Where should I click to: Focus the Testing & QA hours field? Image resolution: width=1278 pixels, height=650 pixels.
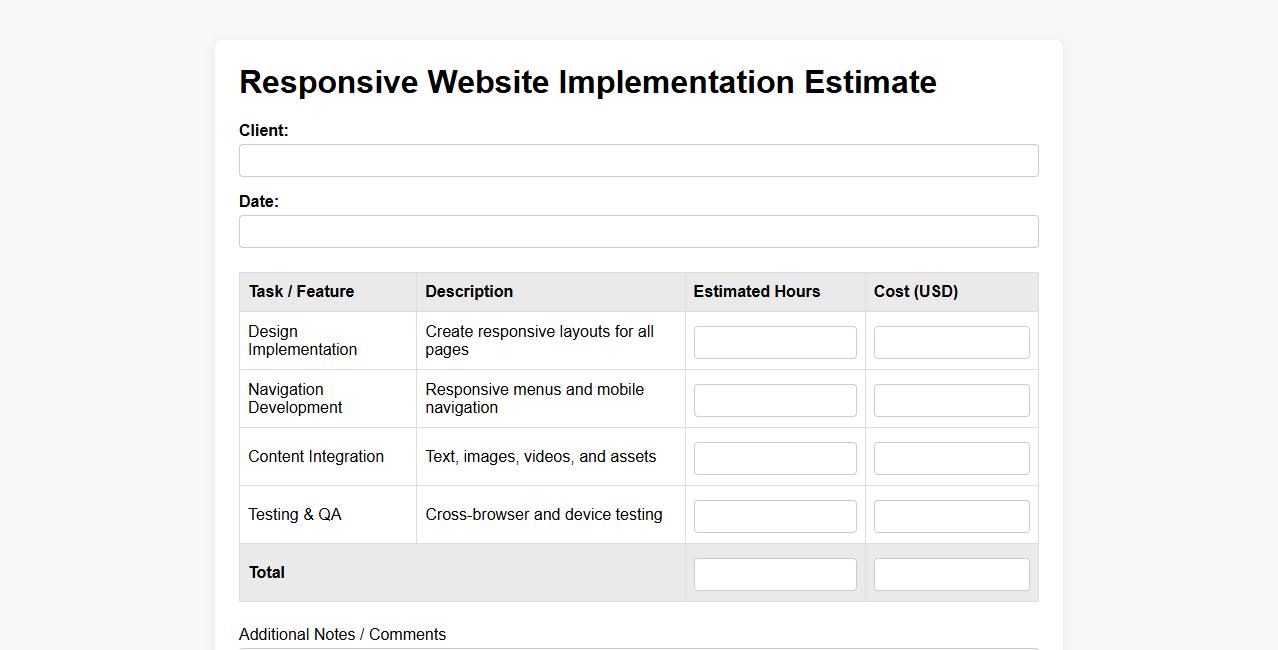[x=775, y=516]
